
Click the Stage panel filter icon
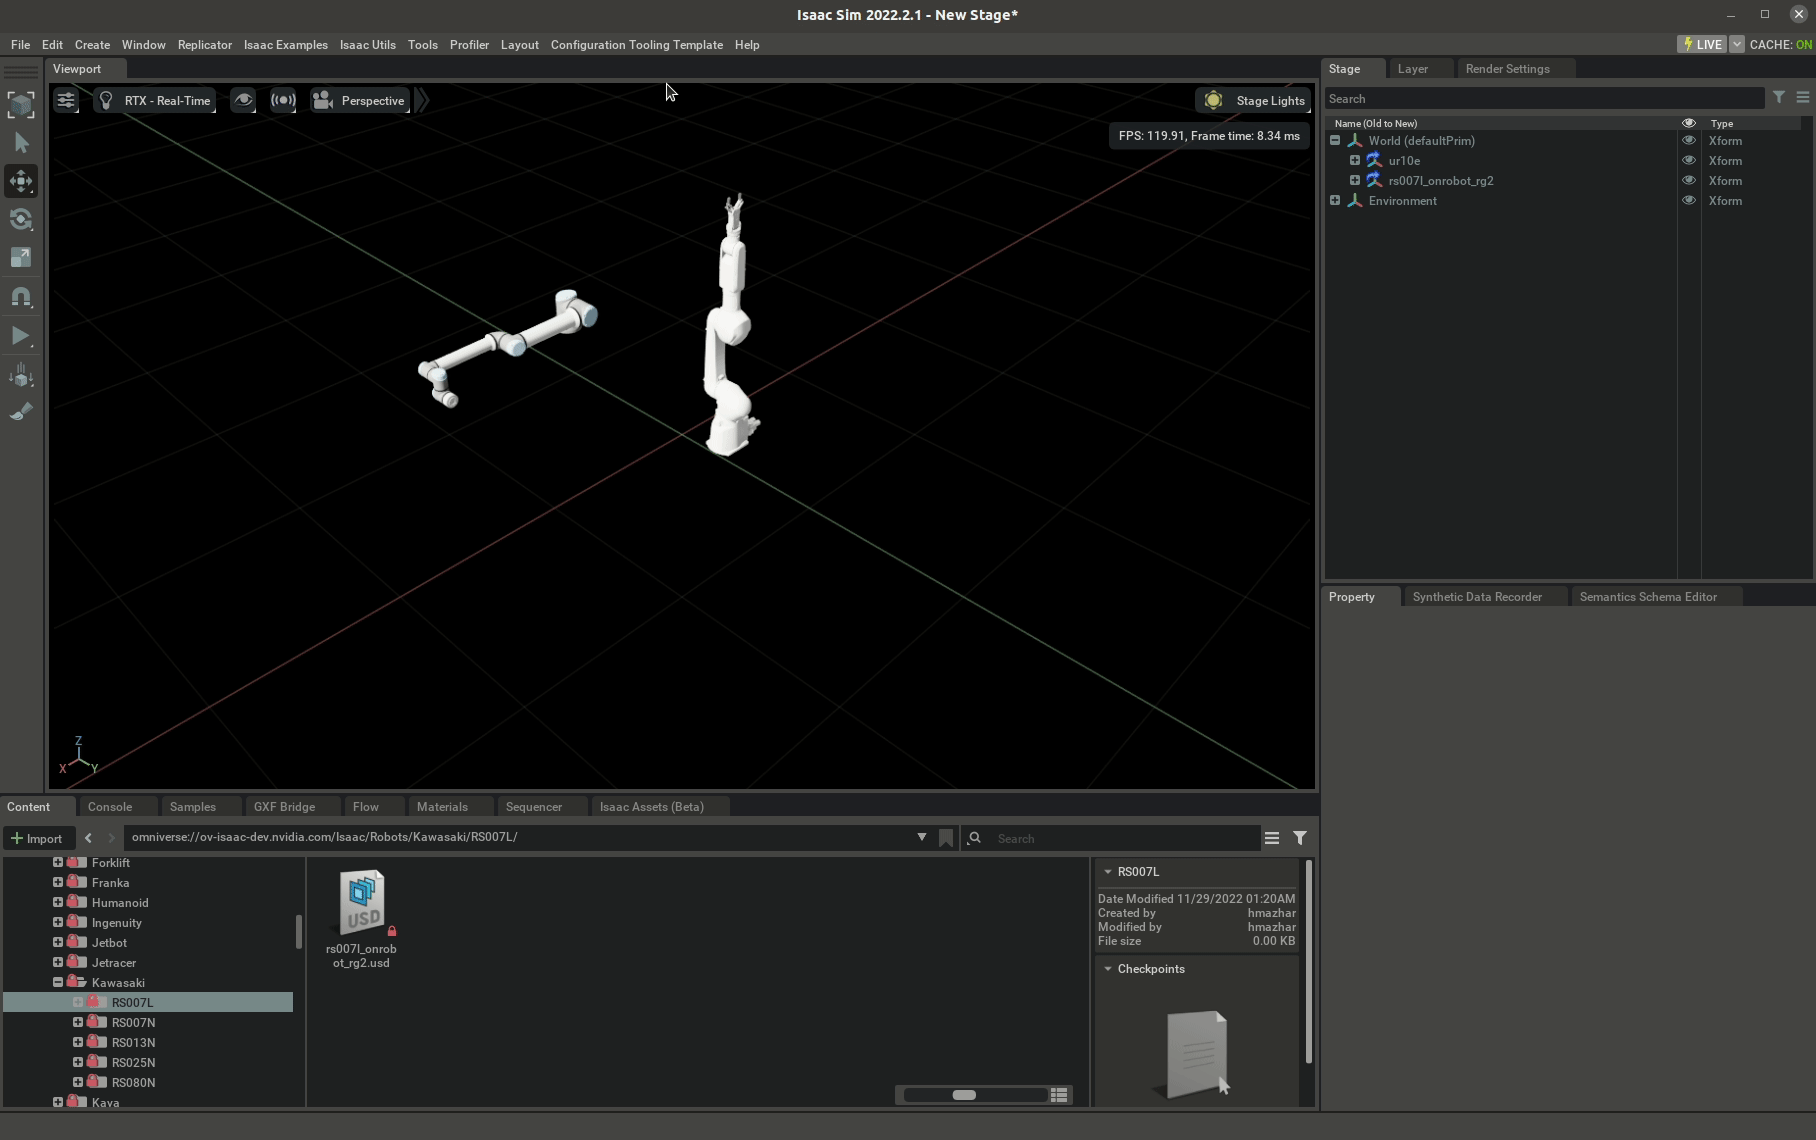coord(1779,97)
